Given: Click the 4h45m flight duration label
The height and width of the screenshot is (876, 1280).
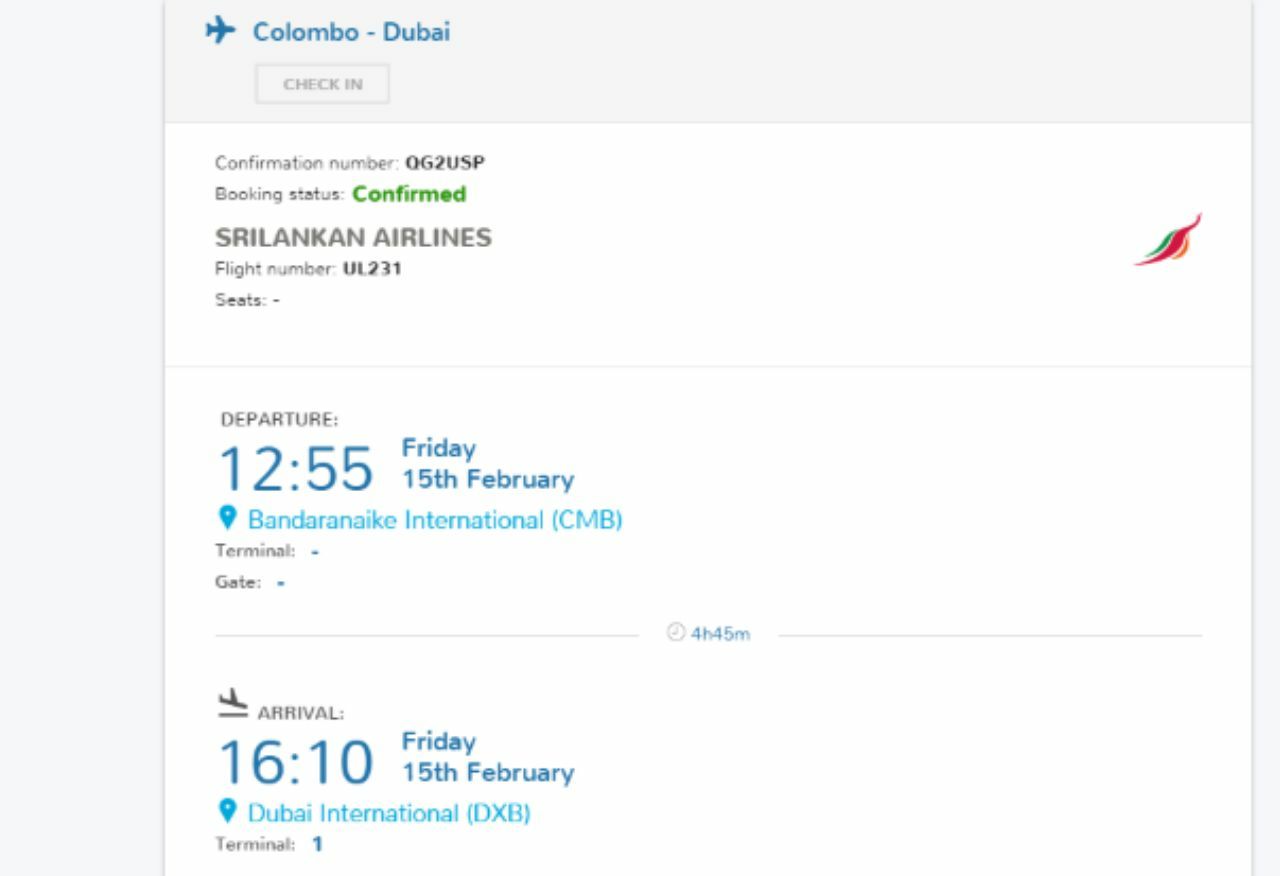Looking at the screenshot, I should (720, 634).
